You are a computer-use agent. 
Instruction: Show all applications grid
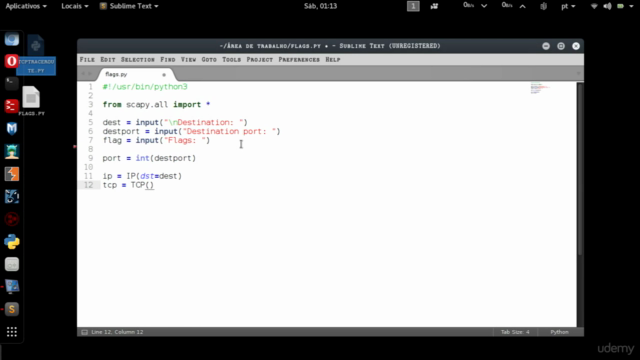[x=11, y=332]
